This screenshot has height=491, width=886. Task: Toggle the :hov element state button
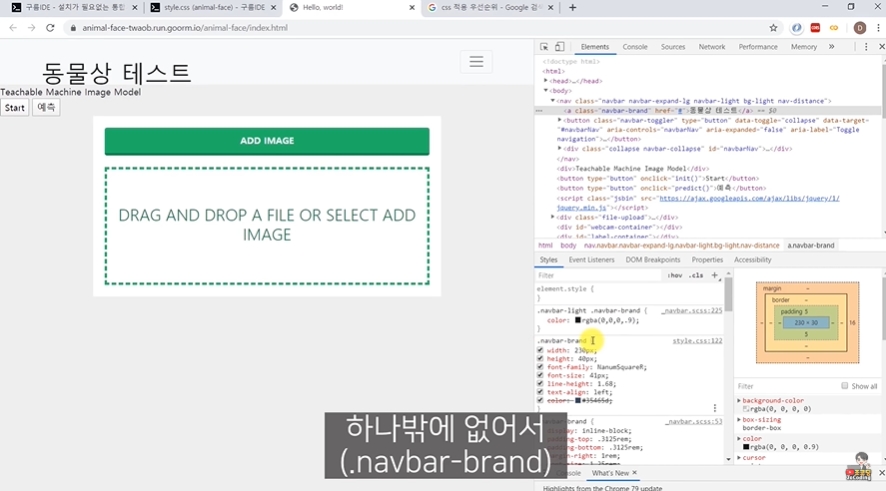pyautogui.click(x=675, y=275)
